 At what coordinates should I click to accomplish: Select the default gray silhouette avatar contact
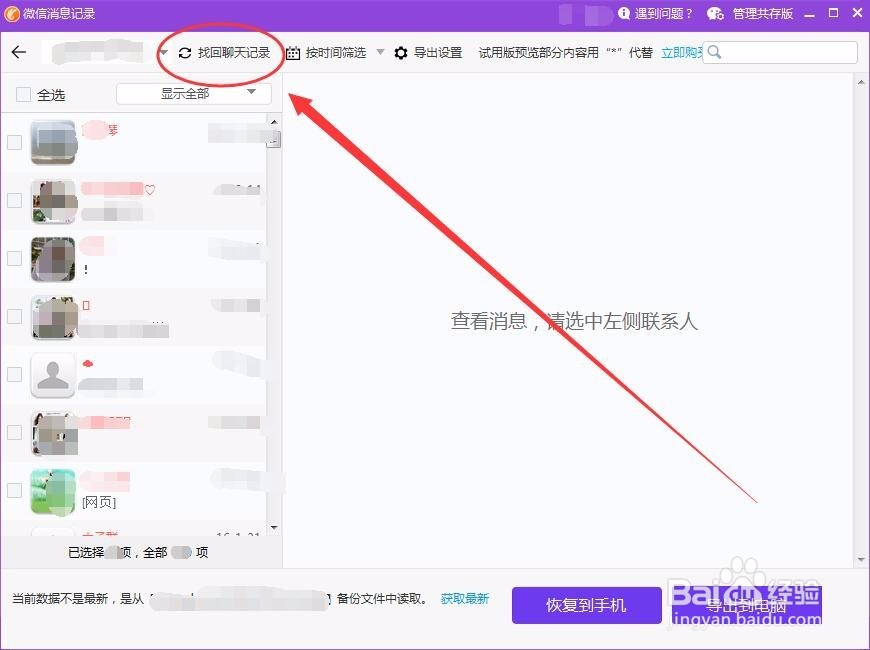[53, 375]
